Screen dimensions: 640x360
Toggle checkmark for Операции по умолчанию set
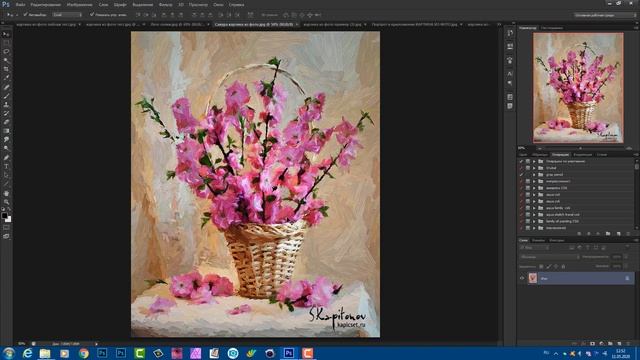pyautogui.click(x=522, y=161)
